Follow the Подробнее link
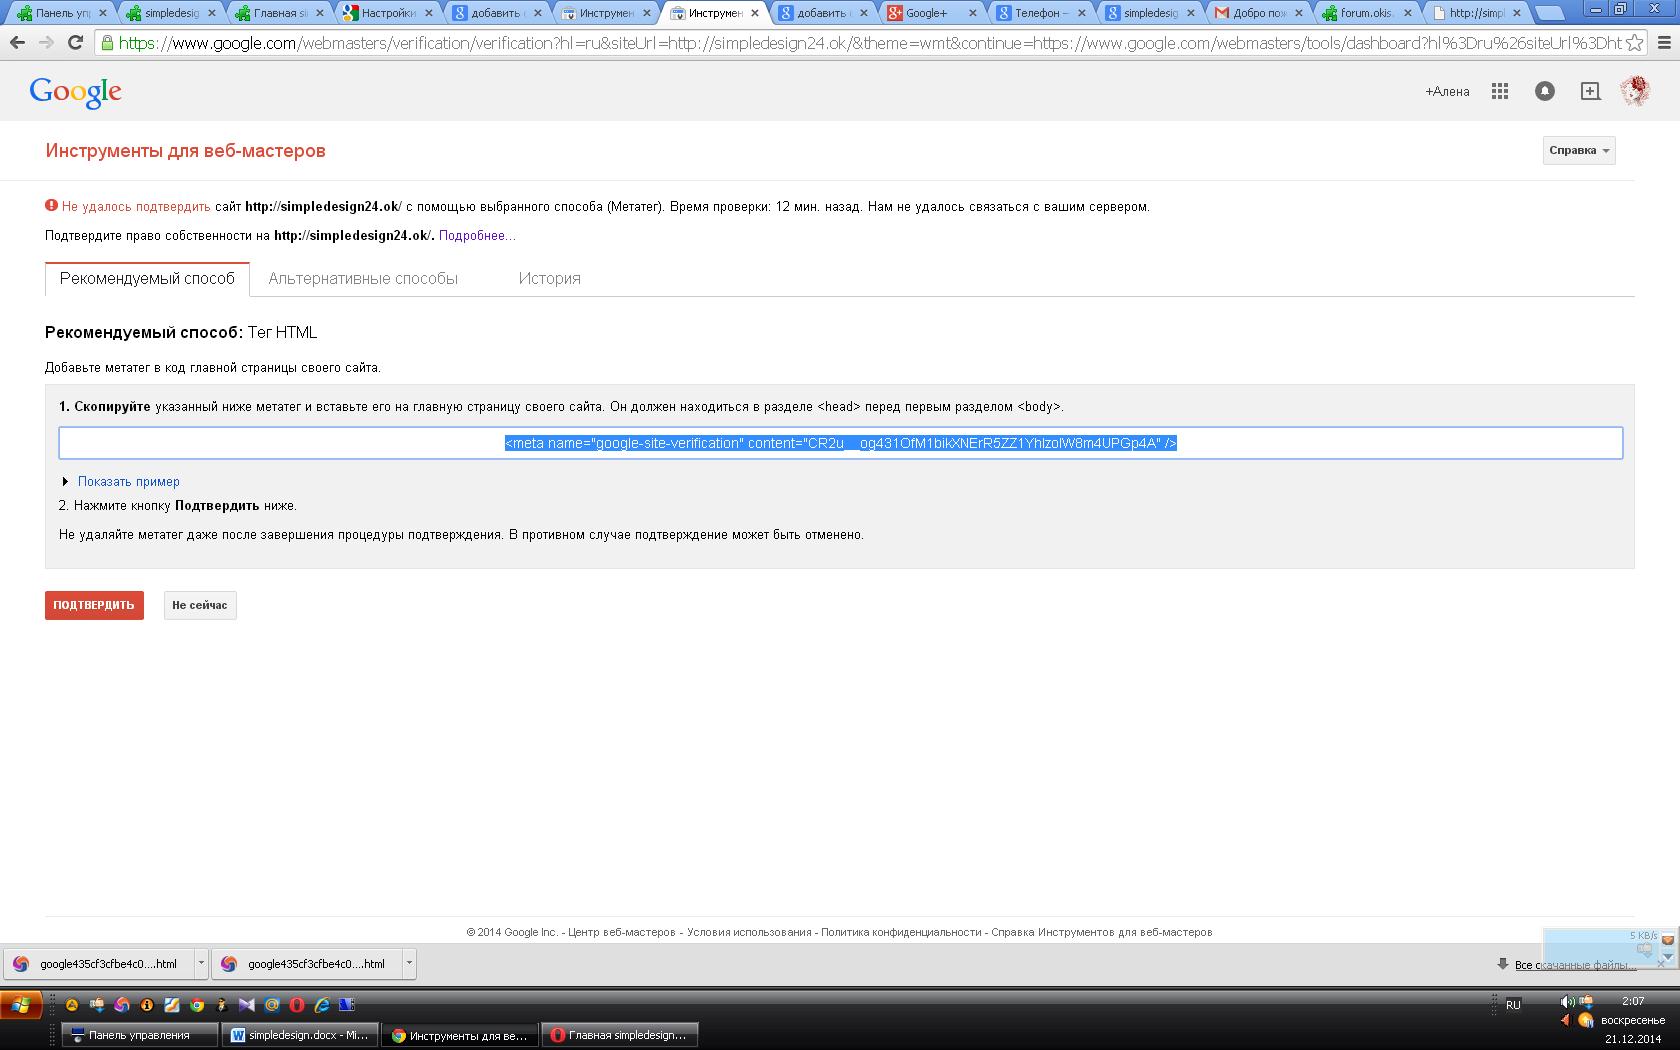 [477, 235]
